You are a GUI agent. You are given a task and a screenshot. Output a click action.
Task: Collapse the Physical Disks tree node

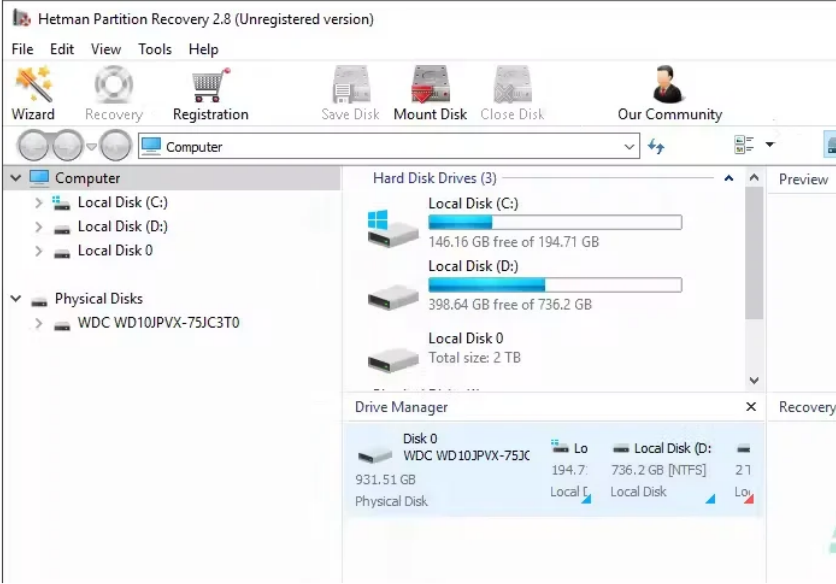pyautogui.click(x=16, y=299)
